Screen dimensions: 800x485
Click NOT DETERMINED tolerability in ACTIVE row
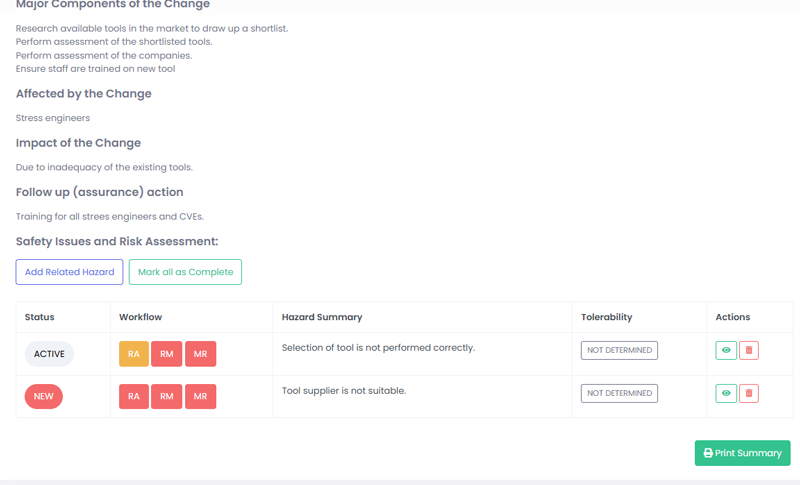coord(619,350)
